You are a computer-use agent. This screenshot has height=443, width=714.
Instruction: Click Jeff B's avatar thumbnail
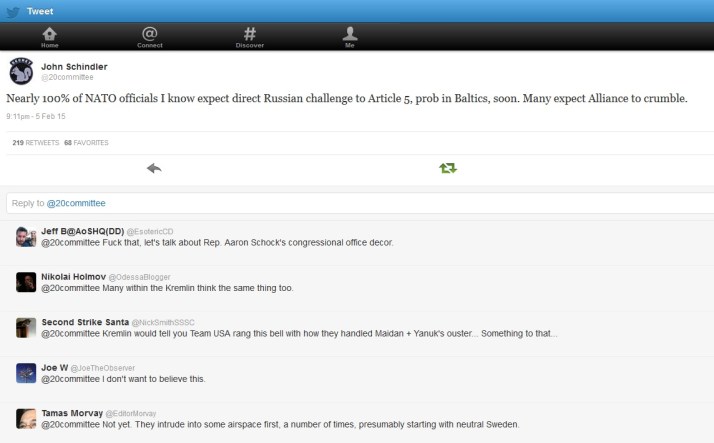pos(26,236)
